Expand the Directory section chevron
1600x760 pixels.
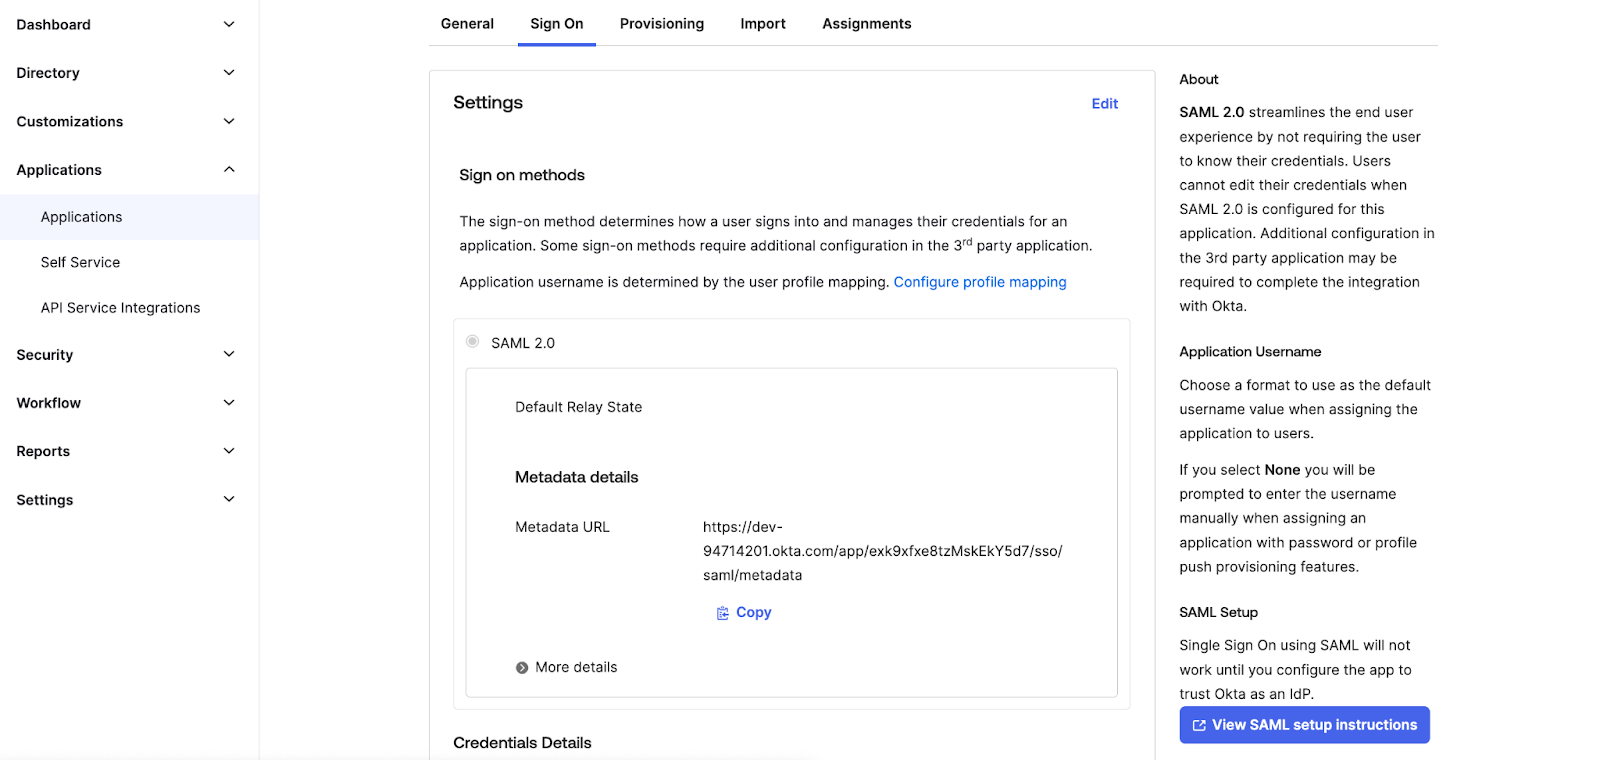point(229,73)
